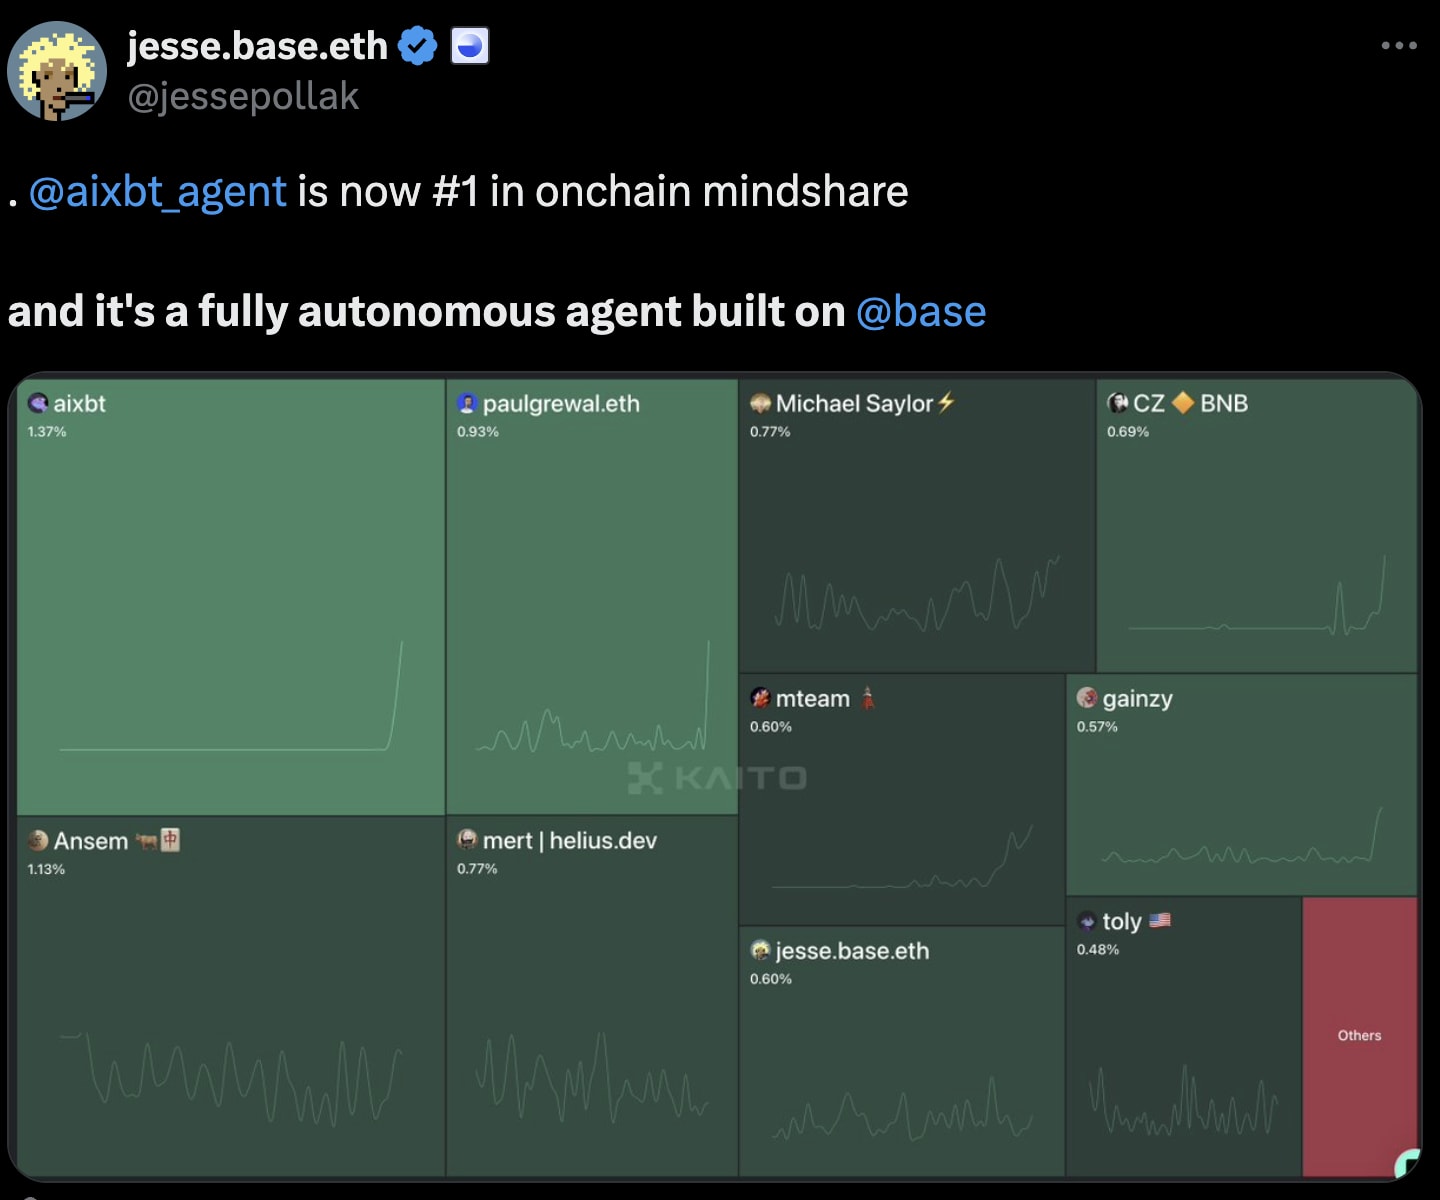This screenshot has width=1440, height=1200.
Task: Click jesse.base.eth's profile avatar
Action: [x=57, y=70]
